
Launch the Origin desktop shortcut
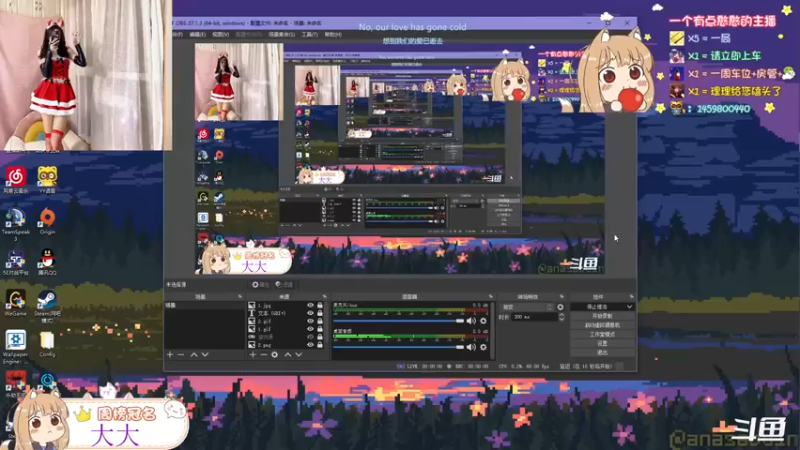(47, 220)
